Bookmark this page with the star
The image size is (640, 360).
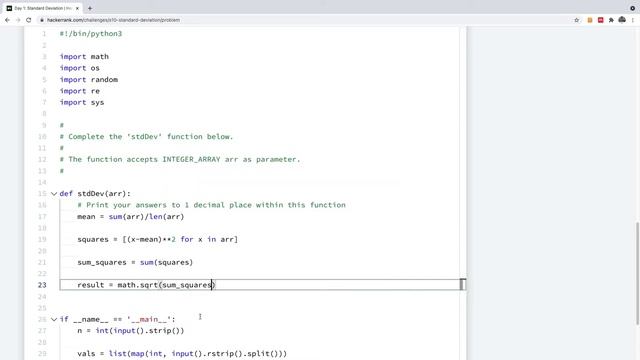577,20
